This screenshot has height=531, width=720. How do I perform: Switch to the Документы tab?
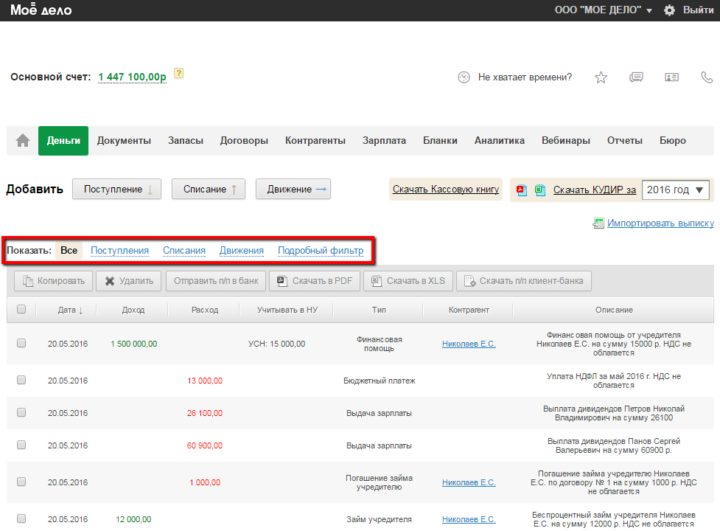click(x=124, y=141)
